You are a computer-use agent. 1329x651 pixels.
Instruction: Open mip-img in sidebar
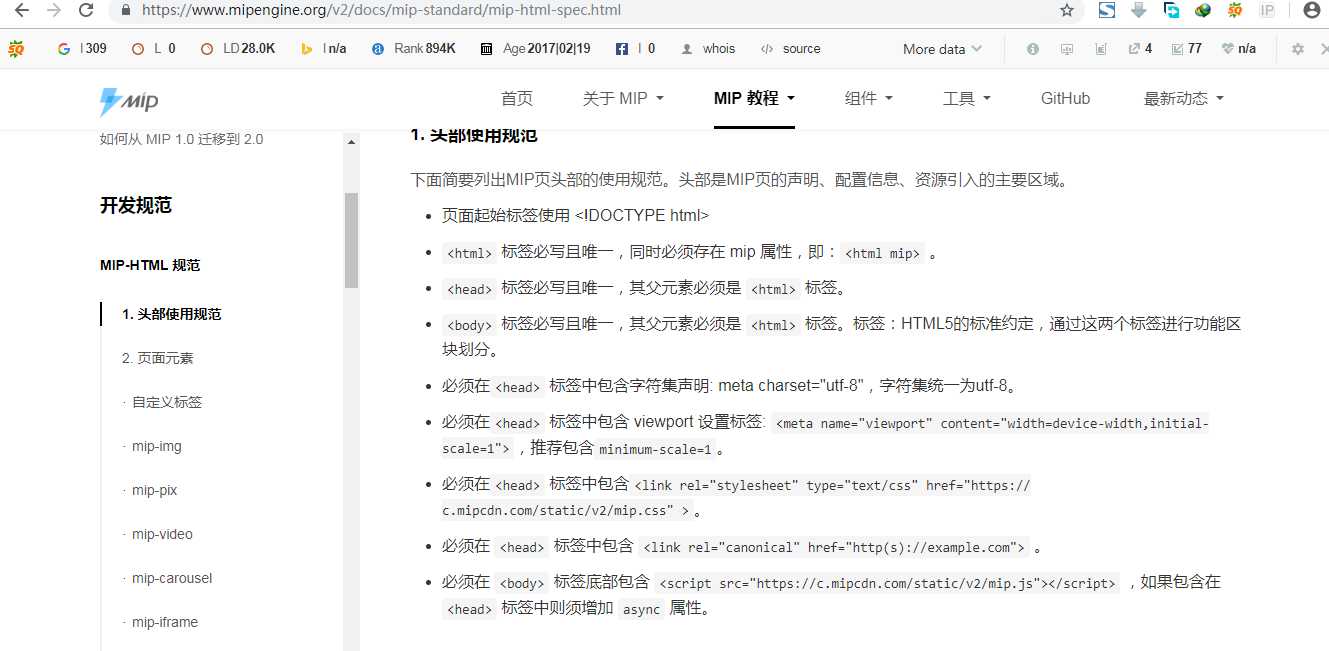157,446
